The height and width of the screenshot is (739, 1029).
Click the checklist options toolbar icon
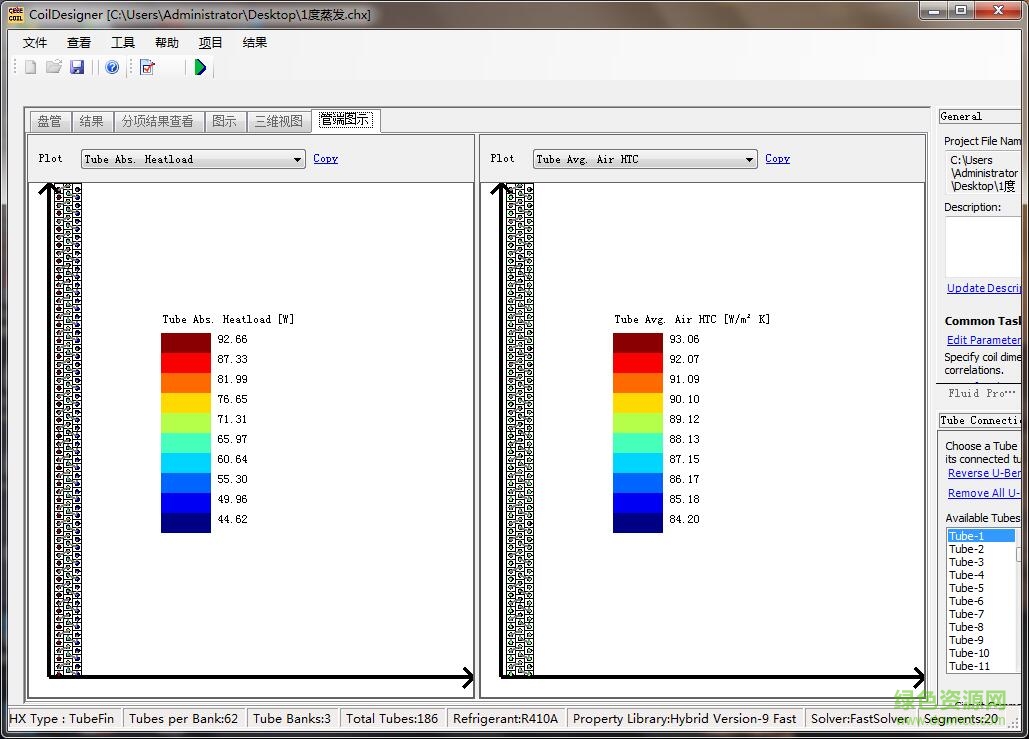[x=148, y=67]
